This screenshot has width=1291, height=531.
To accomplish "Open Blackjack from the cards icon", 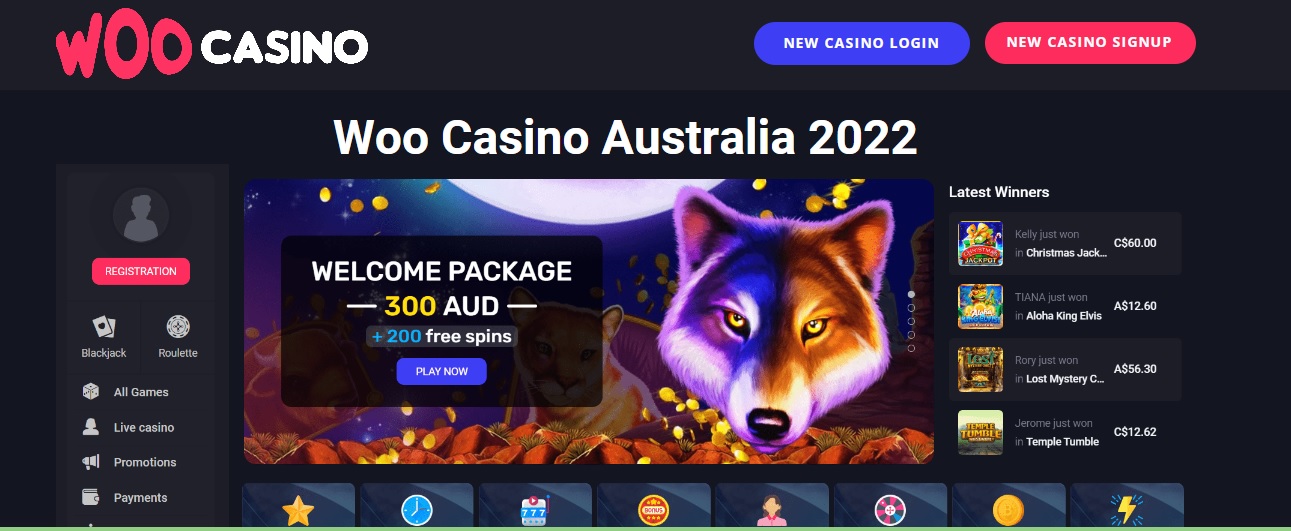I will tap(104, 337).
